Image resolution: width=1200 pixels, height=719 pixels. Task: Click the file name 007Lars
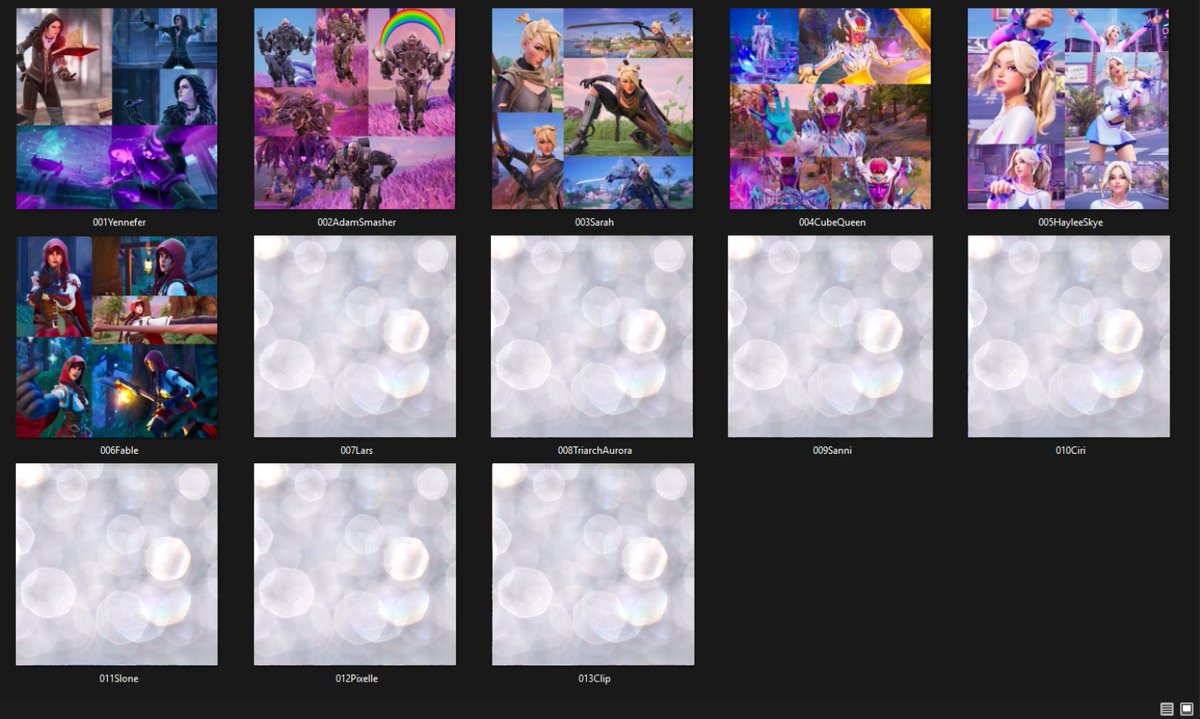coord(356,450)
